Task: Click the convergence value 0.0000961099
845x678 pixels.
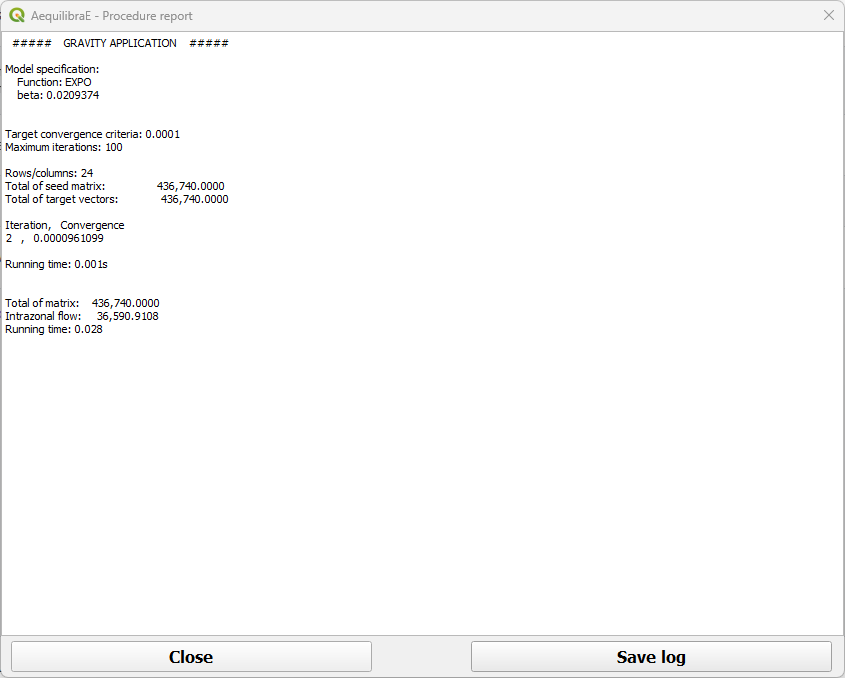Action: coord(68,238)
